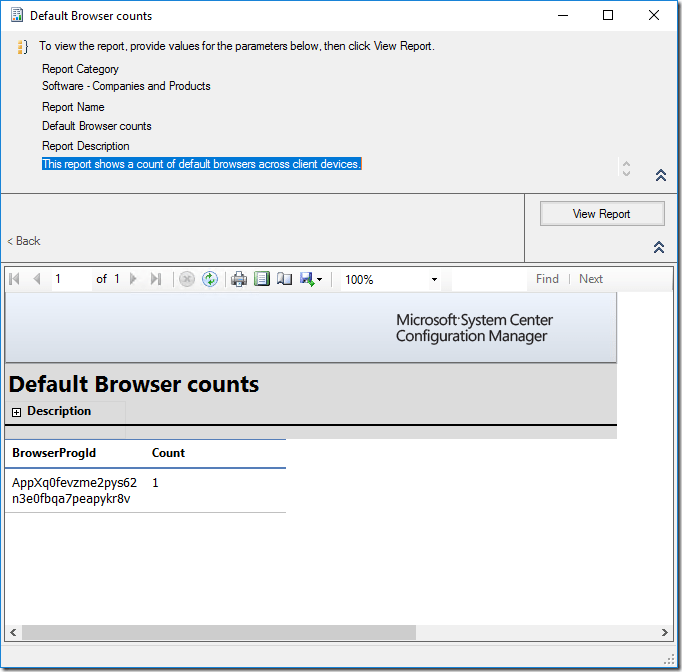Expand the Description section
682x672 pixels.
tap(17, 412)
